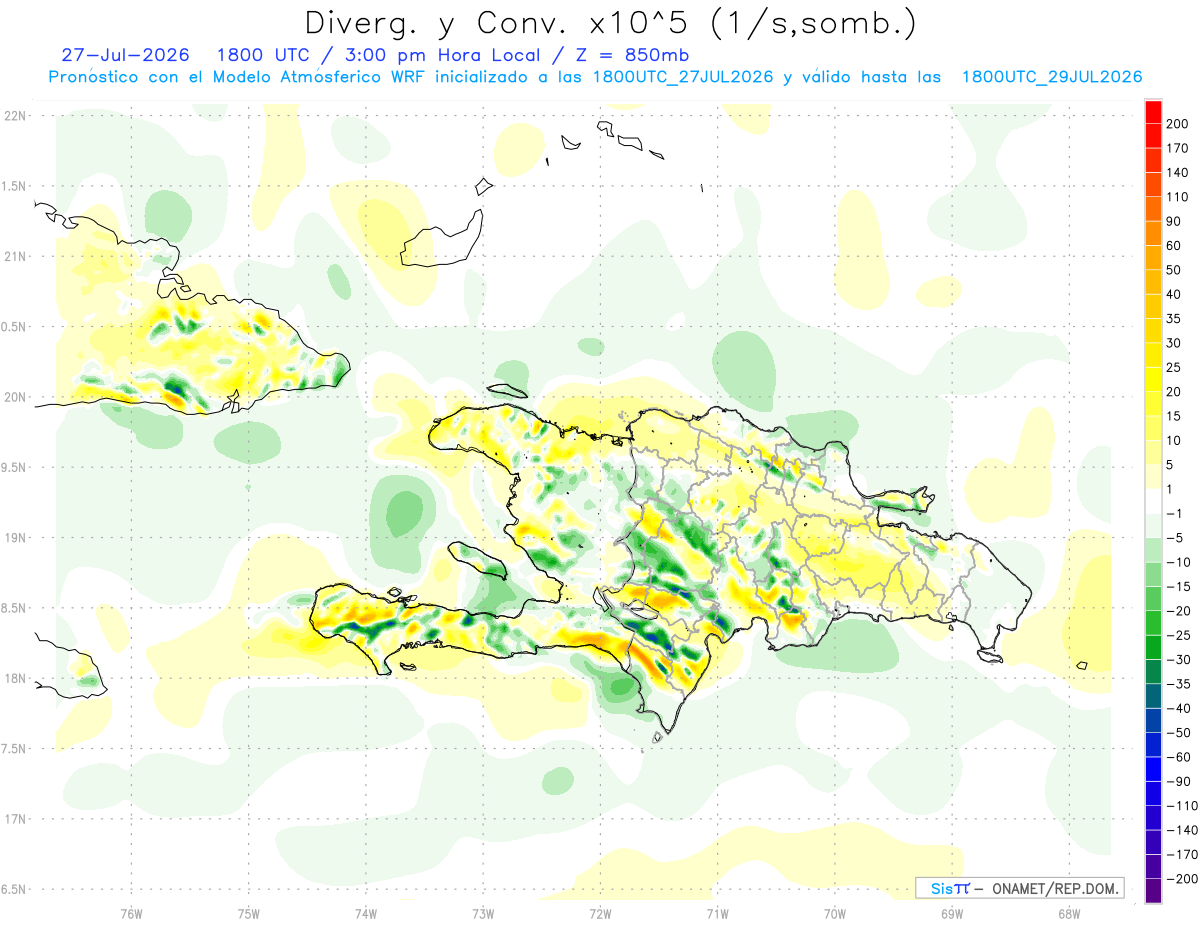Image resolution: width=1200 pixels, height=927 pixels.
Task: Click the '68W' longitude label
Action: tap(1069, 914)
